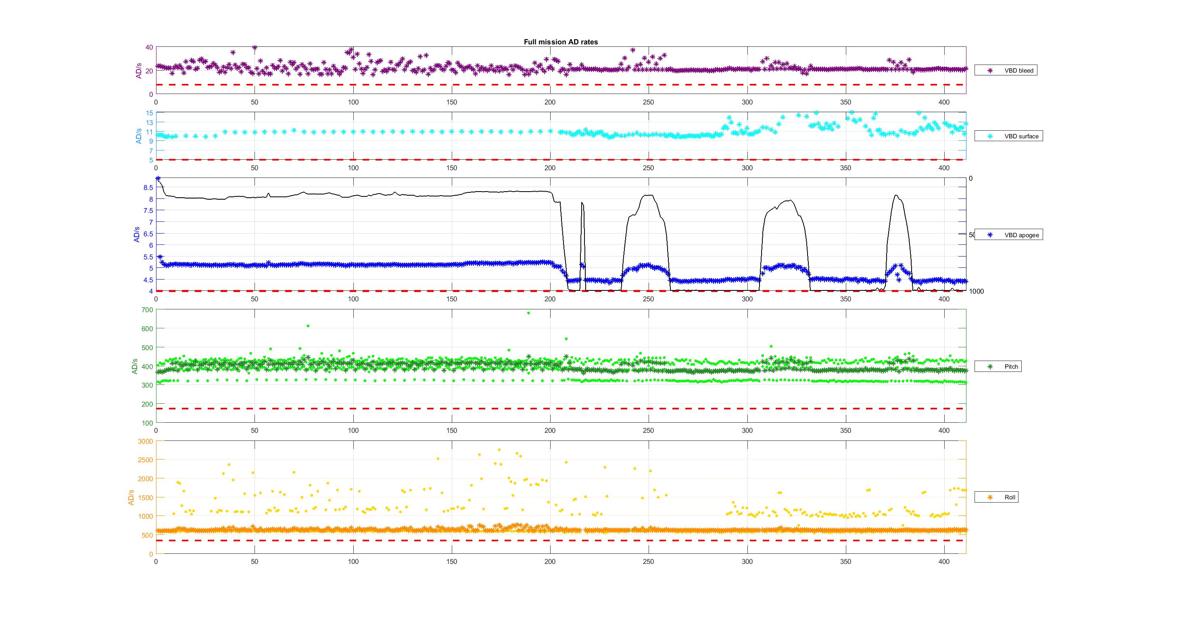This screenshot has width=1200, height=622.
Task: Click the purple 'AD/s' label of VBD bleed plot
Action: pos(138,71)
